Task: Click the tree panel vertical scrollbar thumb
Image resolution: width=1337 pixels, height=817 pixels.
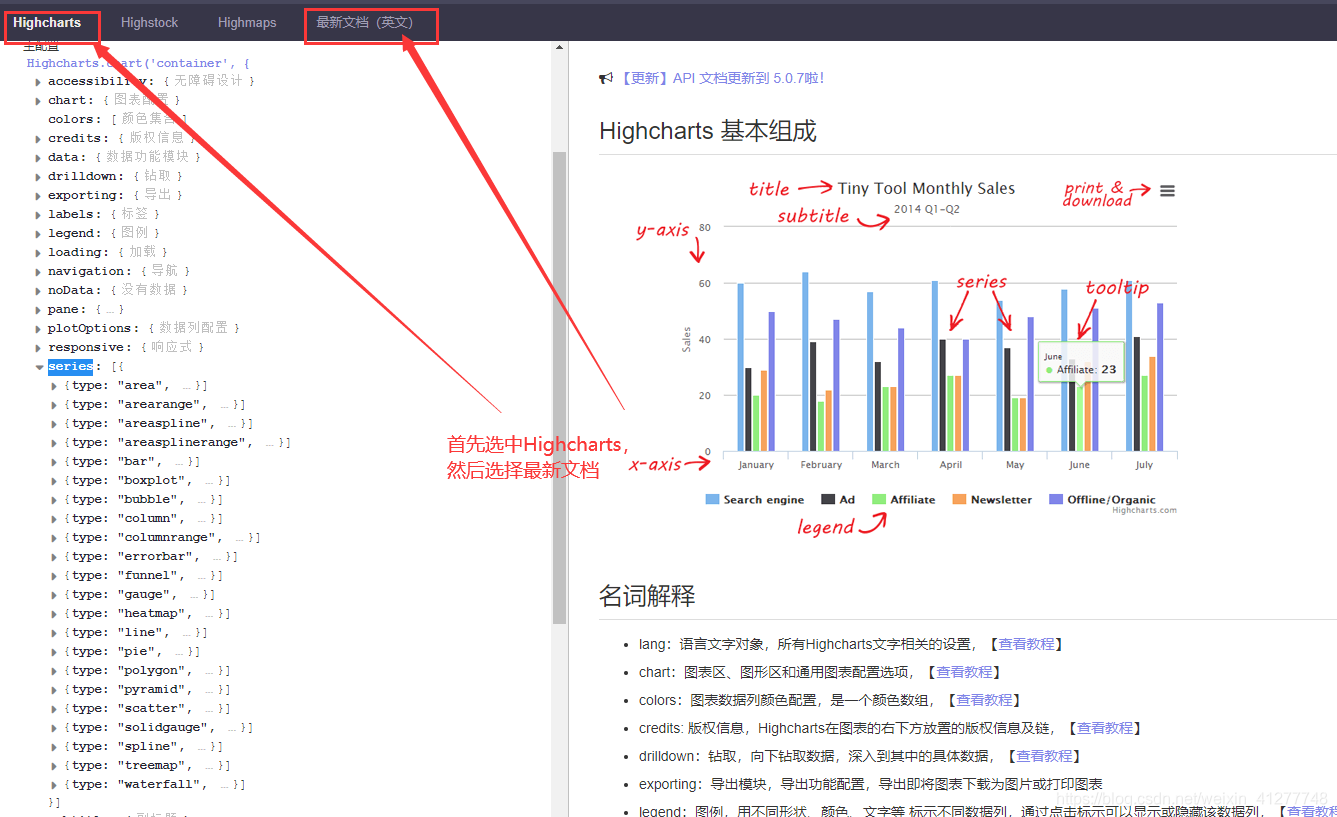Action: click(x=559, y=387)
